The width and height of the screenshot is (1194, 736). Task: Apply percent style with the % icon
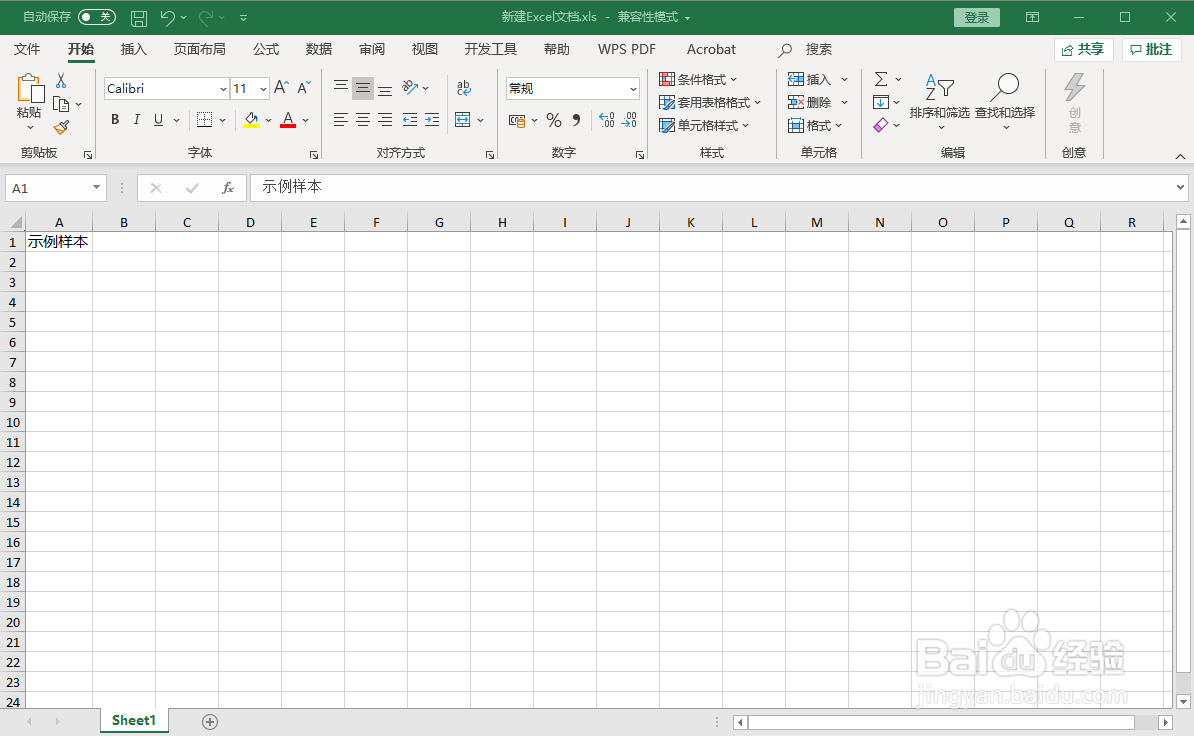[553, 120]
